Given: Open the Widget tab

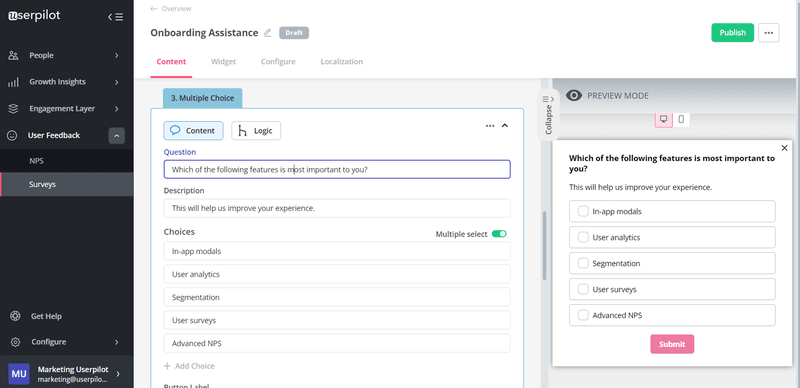Looking at the screenshot, I should point(223,62).
